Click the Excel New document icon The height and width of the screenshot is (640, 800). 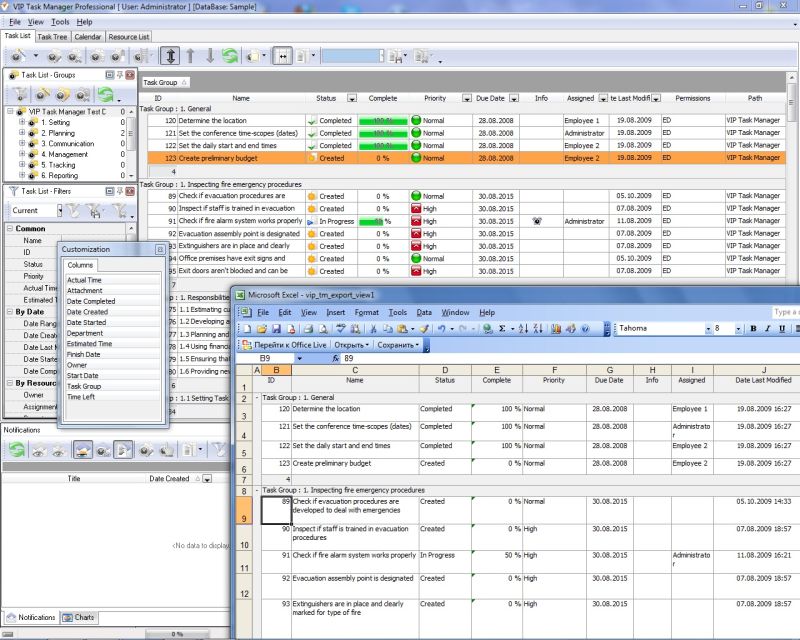[247, 329]
